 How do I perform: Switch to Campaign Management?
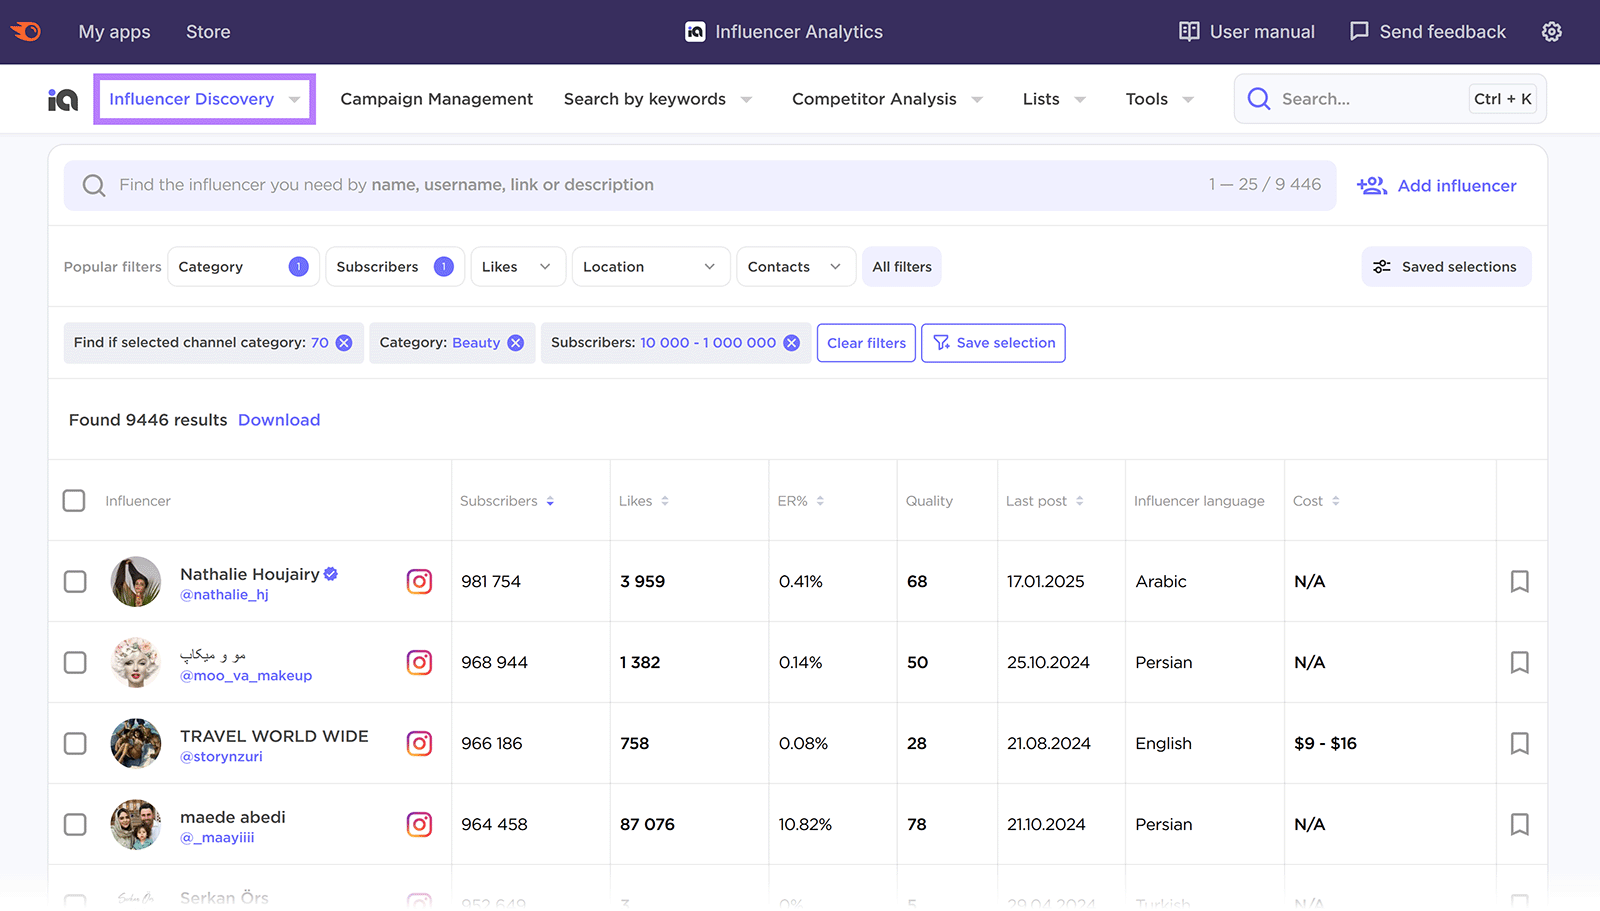[436, 99]
